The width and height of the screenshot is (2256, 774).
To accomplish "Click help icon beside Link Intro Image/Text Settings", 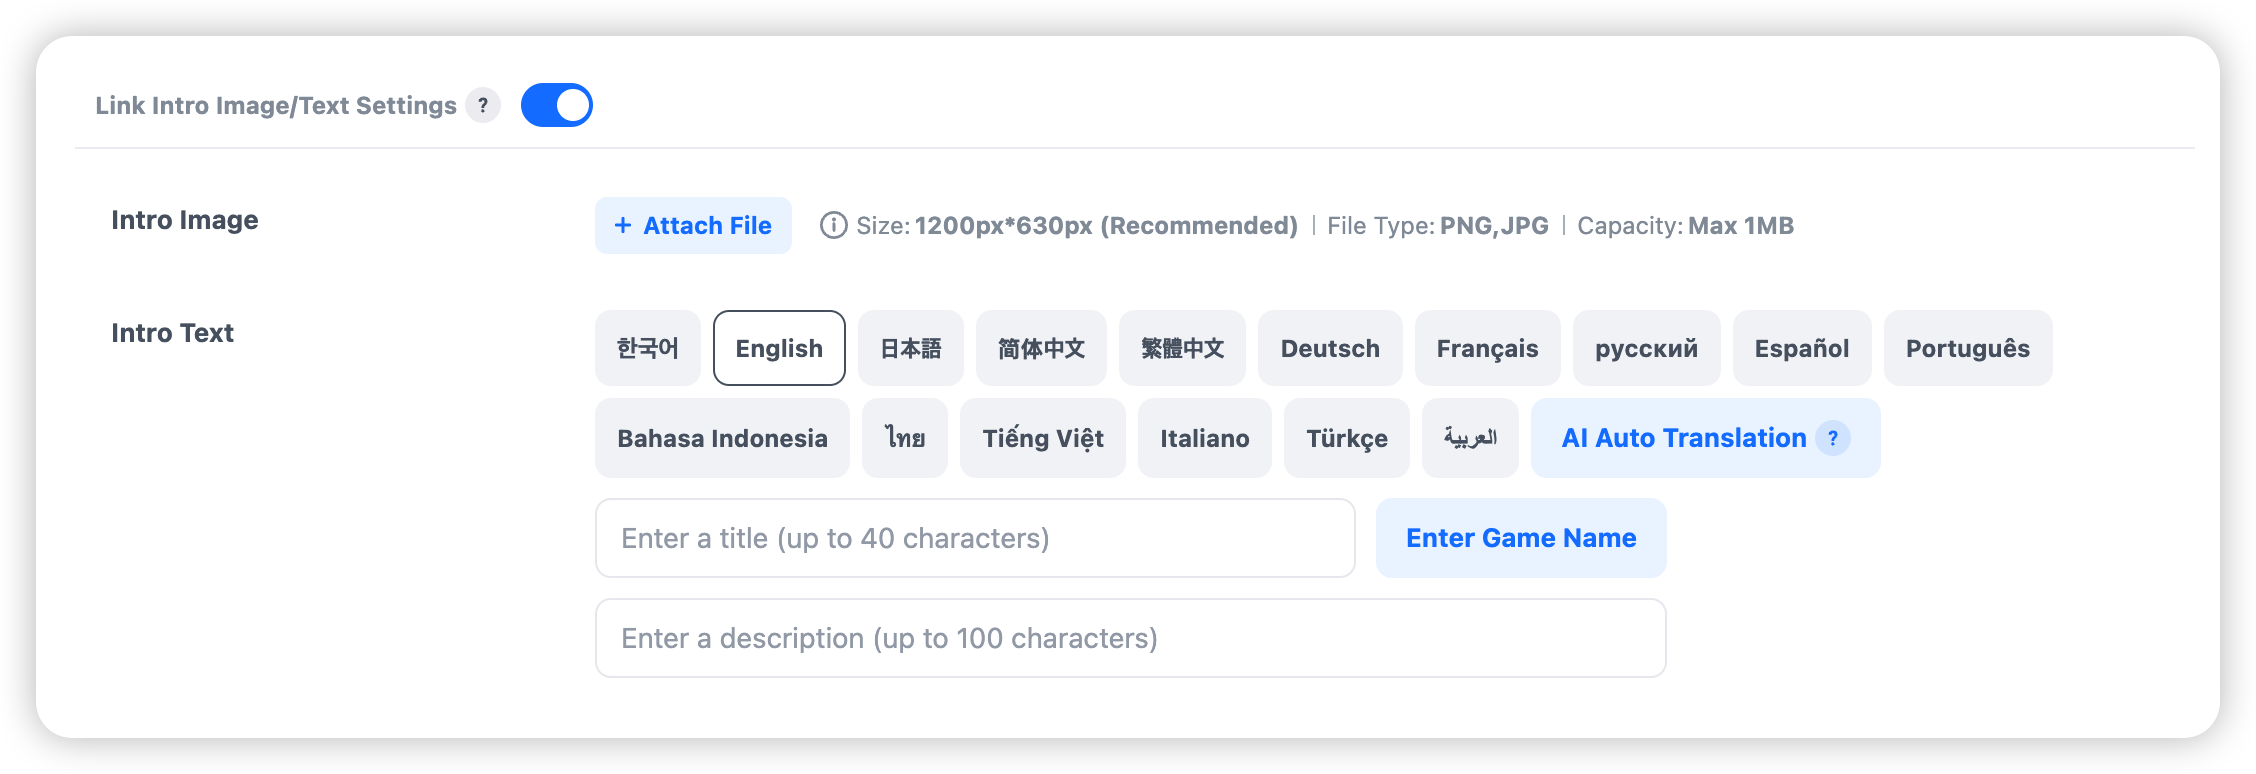I will 483,105.
